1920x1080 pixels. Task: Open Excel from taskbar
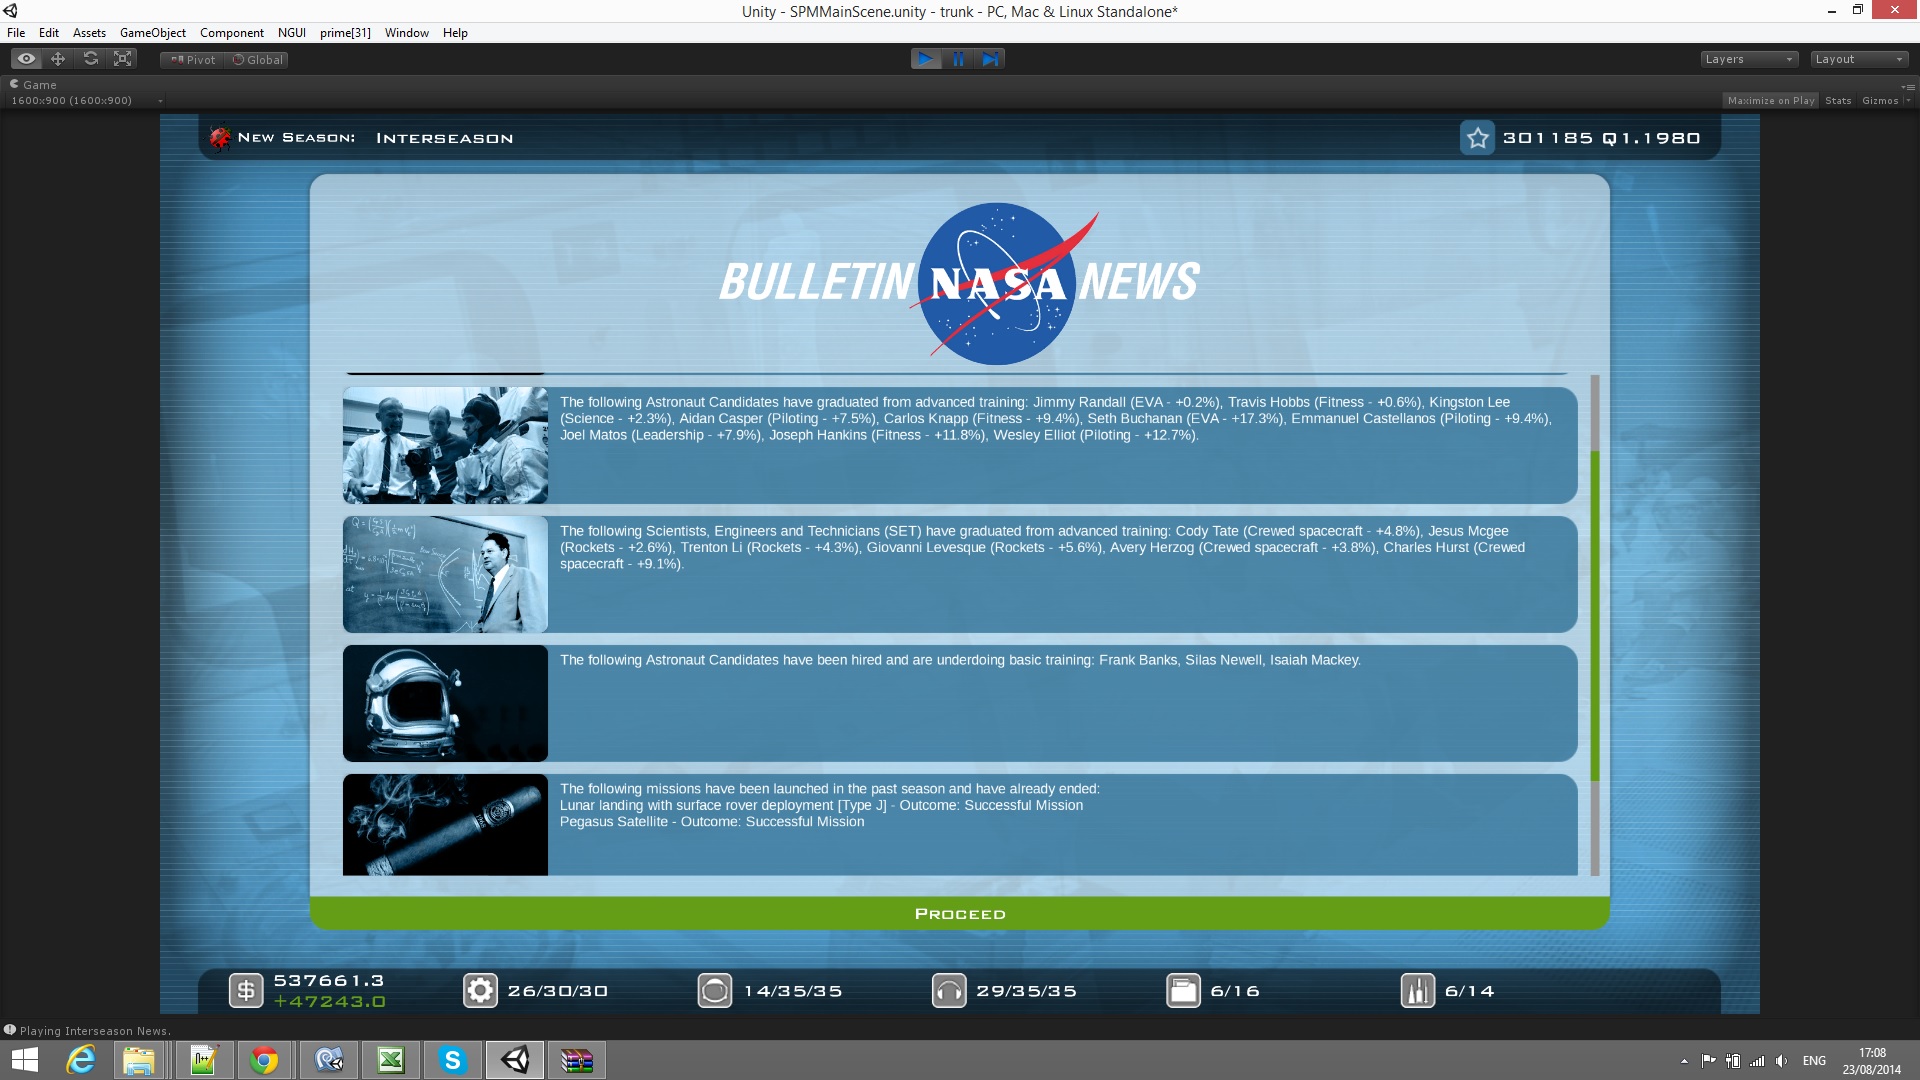tap(390, 1060)
